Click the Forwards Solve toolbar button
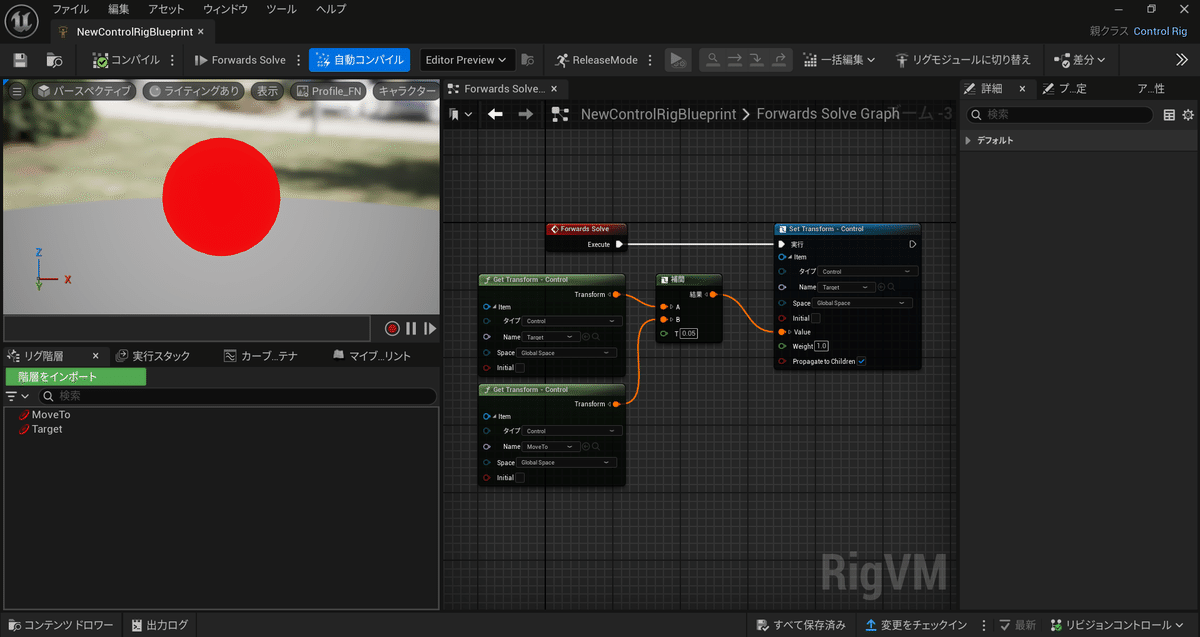Viewport: 1200px width, 637px height. click(x=240, y=60)
